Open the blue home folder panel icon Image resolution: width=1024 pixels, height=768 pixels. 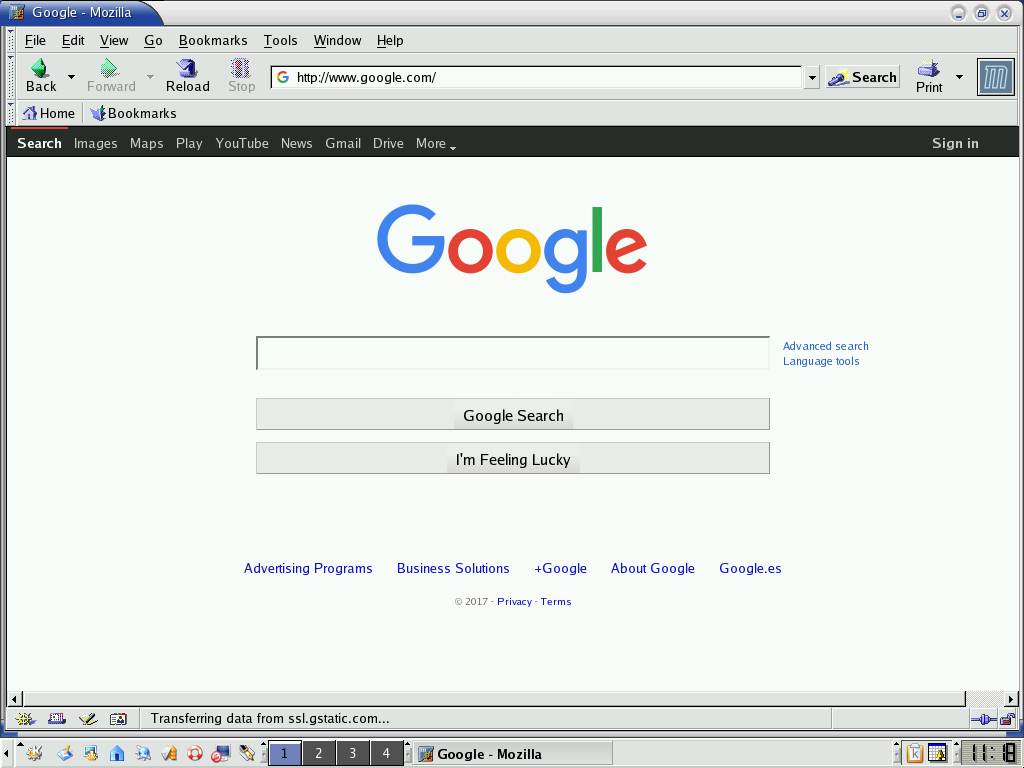point(117,754)
